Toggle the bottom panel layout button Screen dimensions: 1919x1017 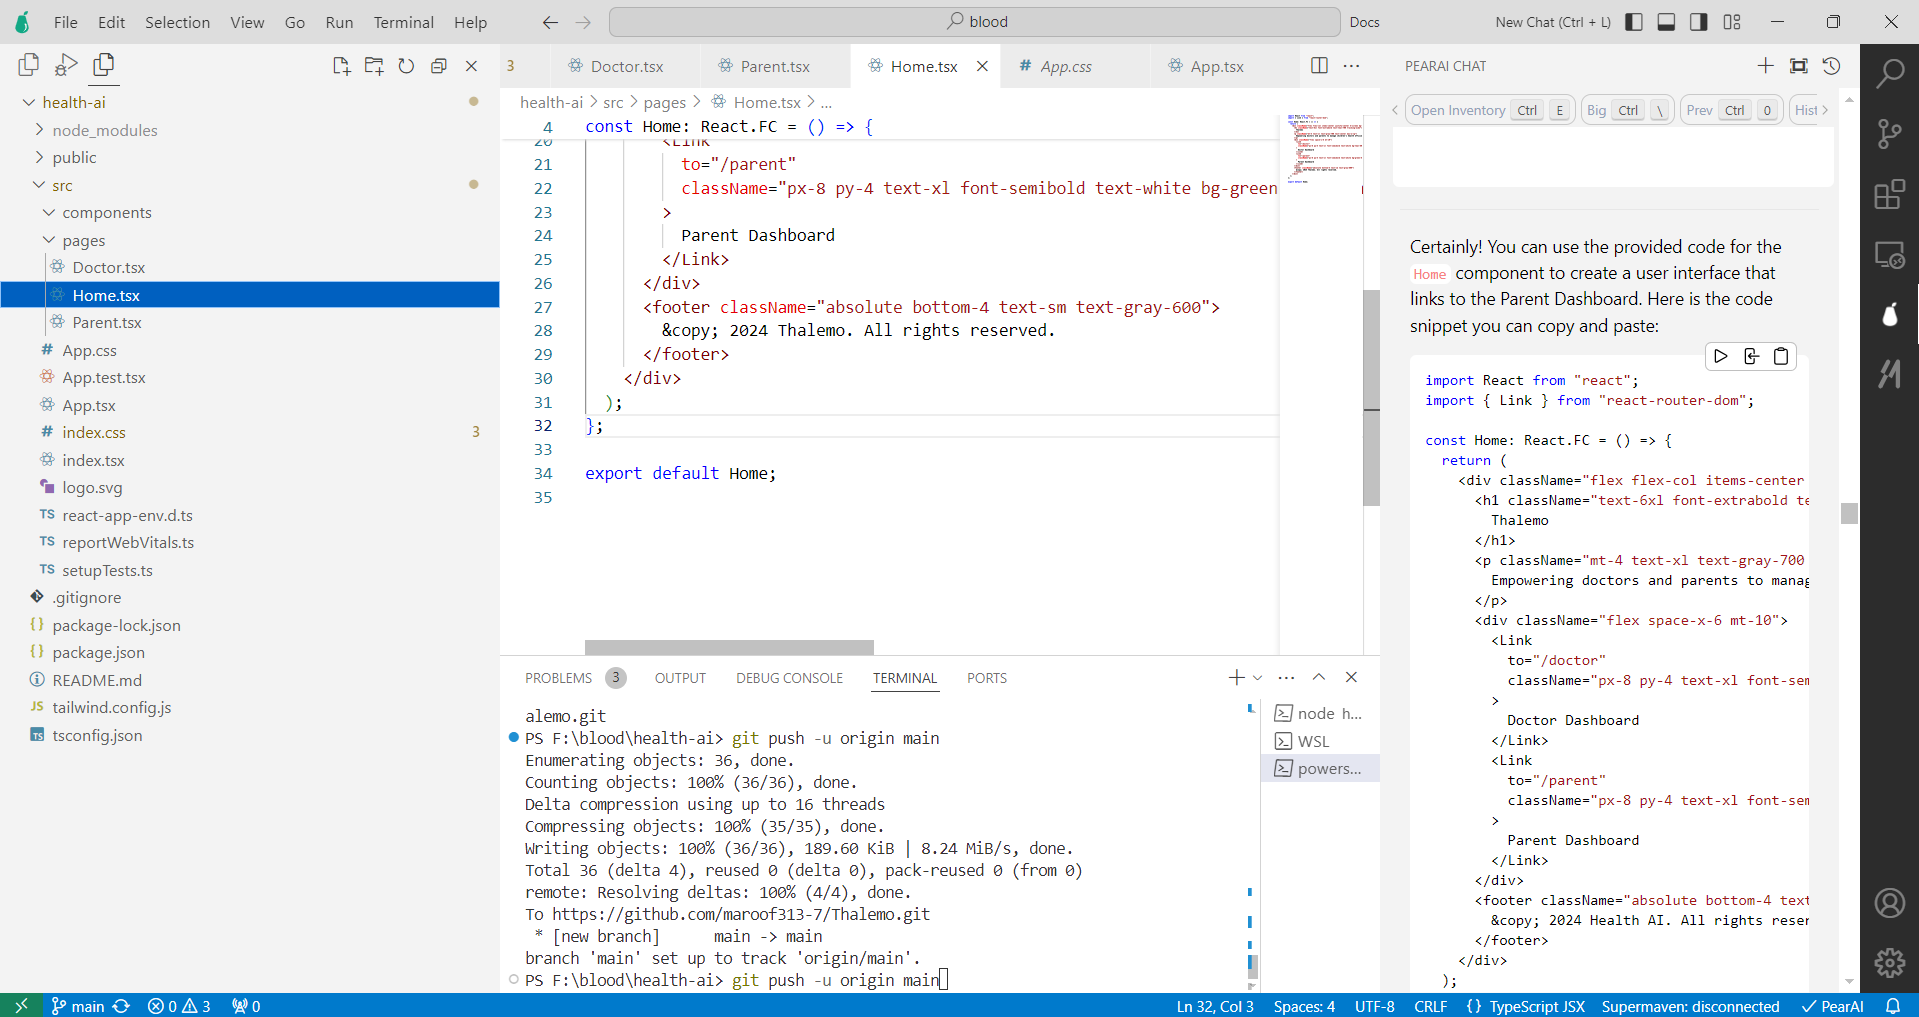pos(1666,22)
